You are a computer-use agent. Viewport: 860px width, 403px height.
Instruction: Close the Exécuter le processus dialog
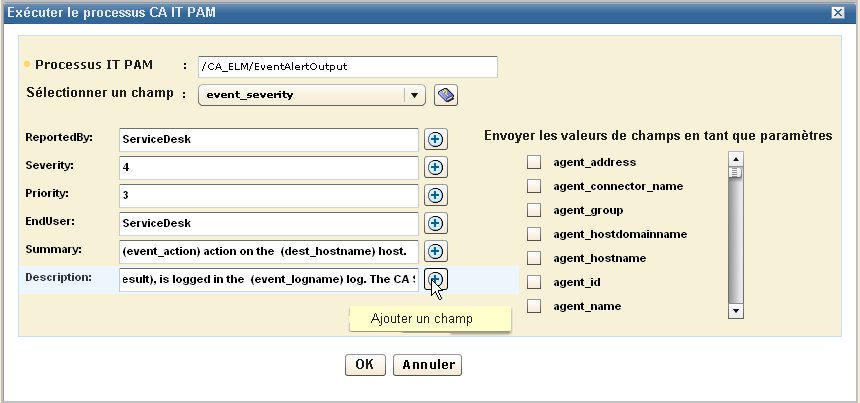[x=837, y=11]
